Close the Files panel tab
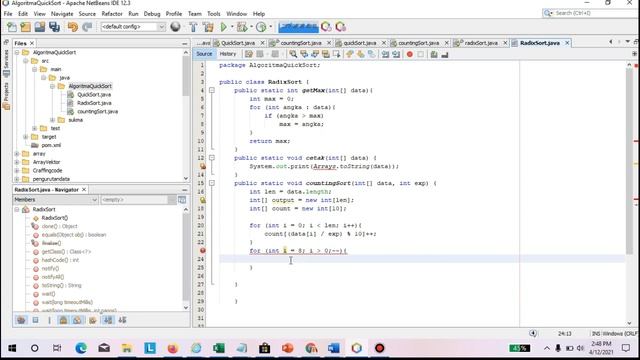Image resolution: width=640 pixels, height=360 pixels. (32, 43)
